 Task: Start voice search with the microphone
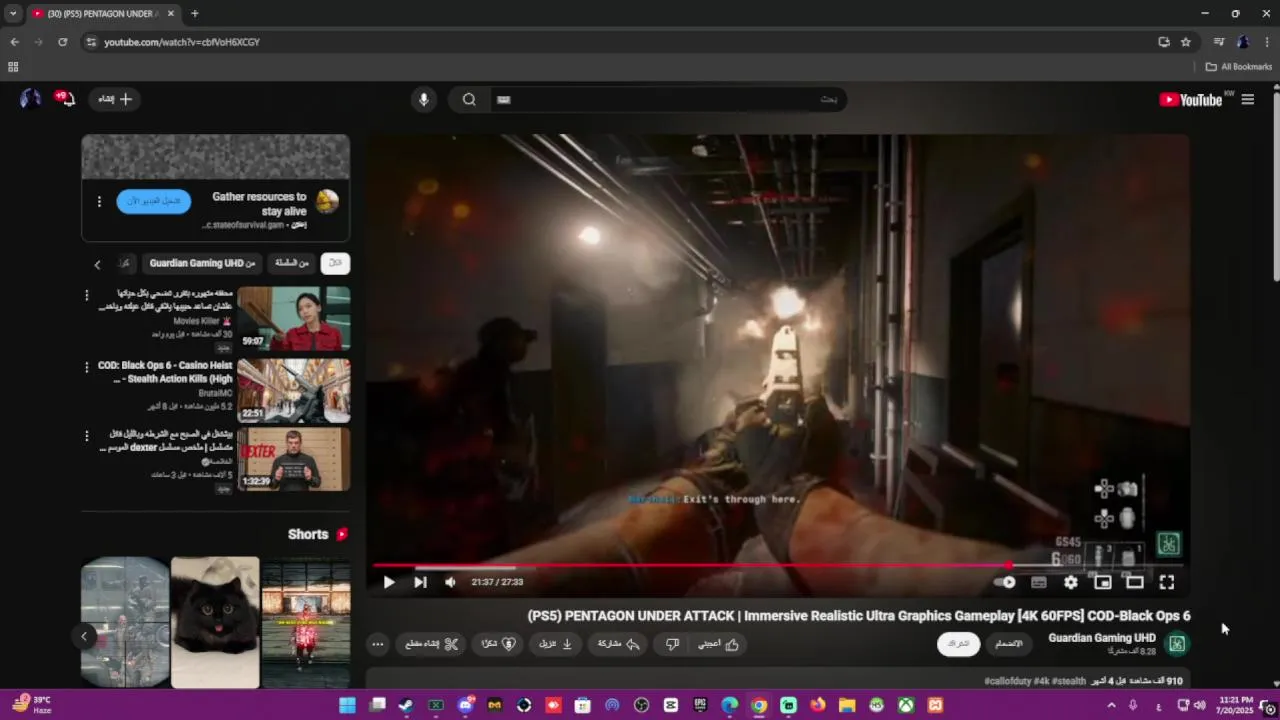423,99
